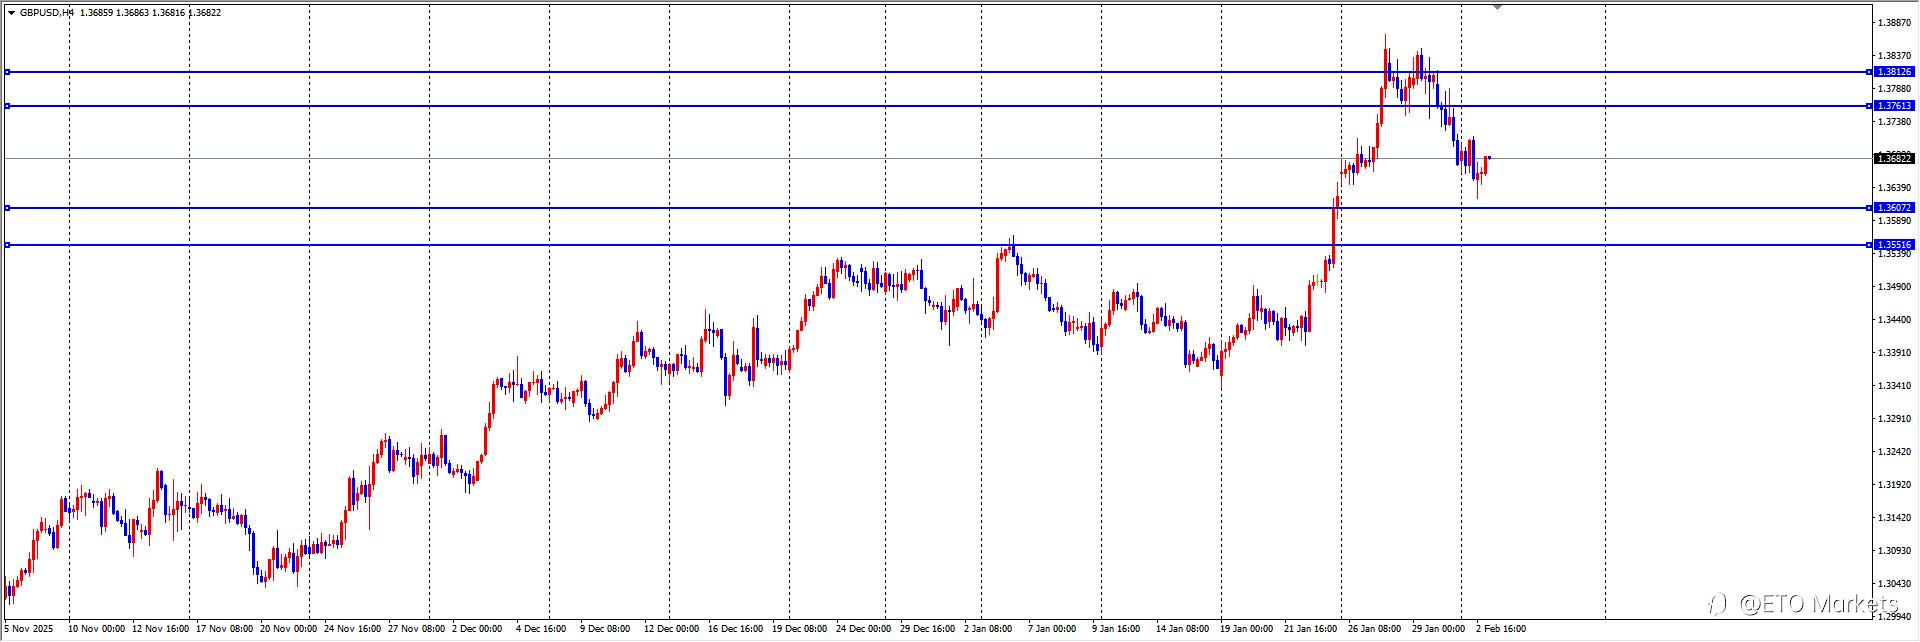This screenshot has width=1920, height=642.
Task: Click the 12 Nov 16:00 time label
Action: click(161, 629)
